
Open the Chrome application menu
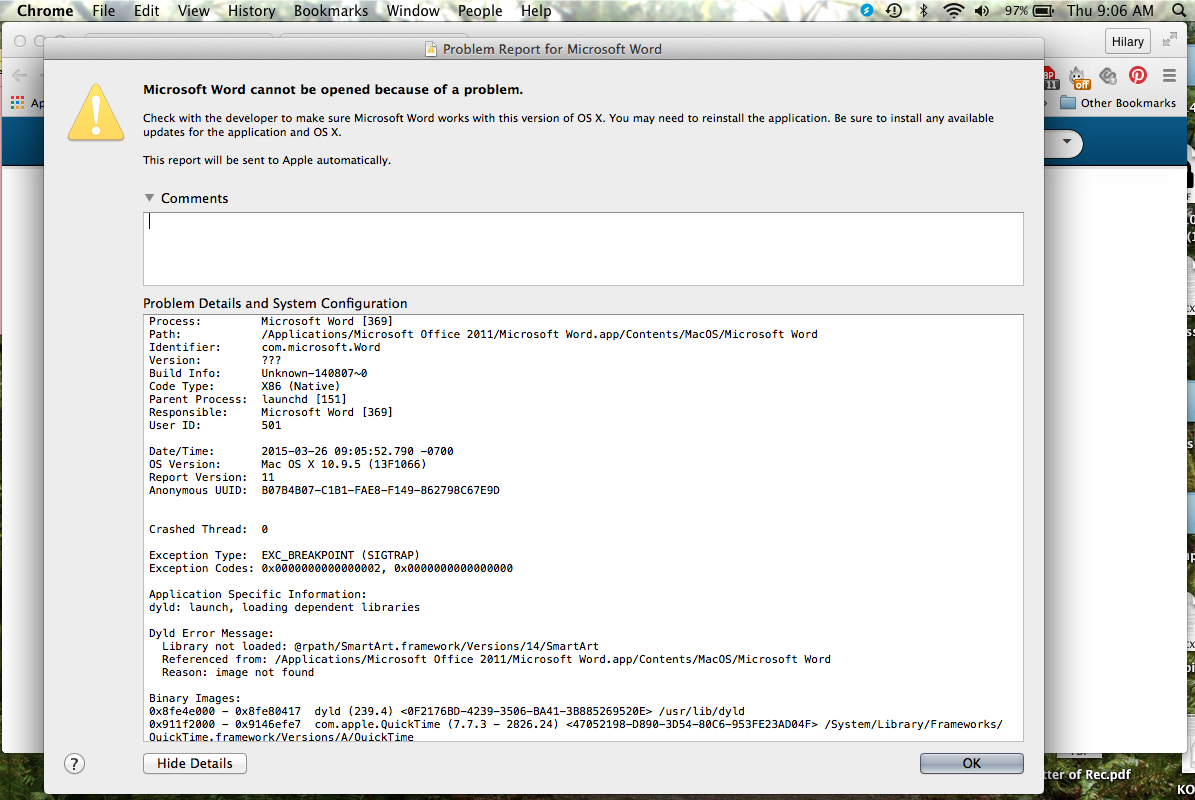[x=45, y=11]
